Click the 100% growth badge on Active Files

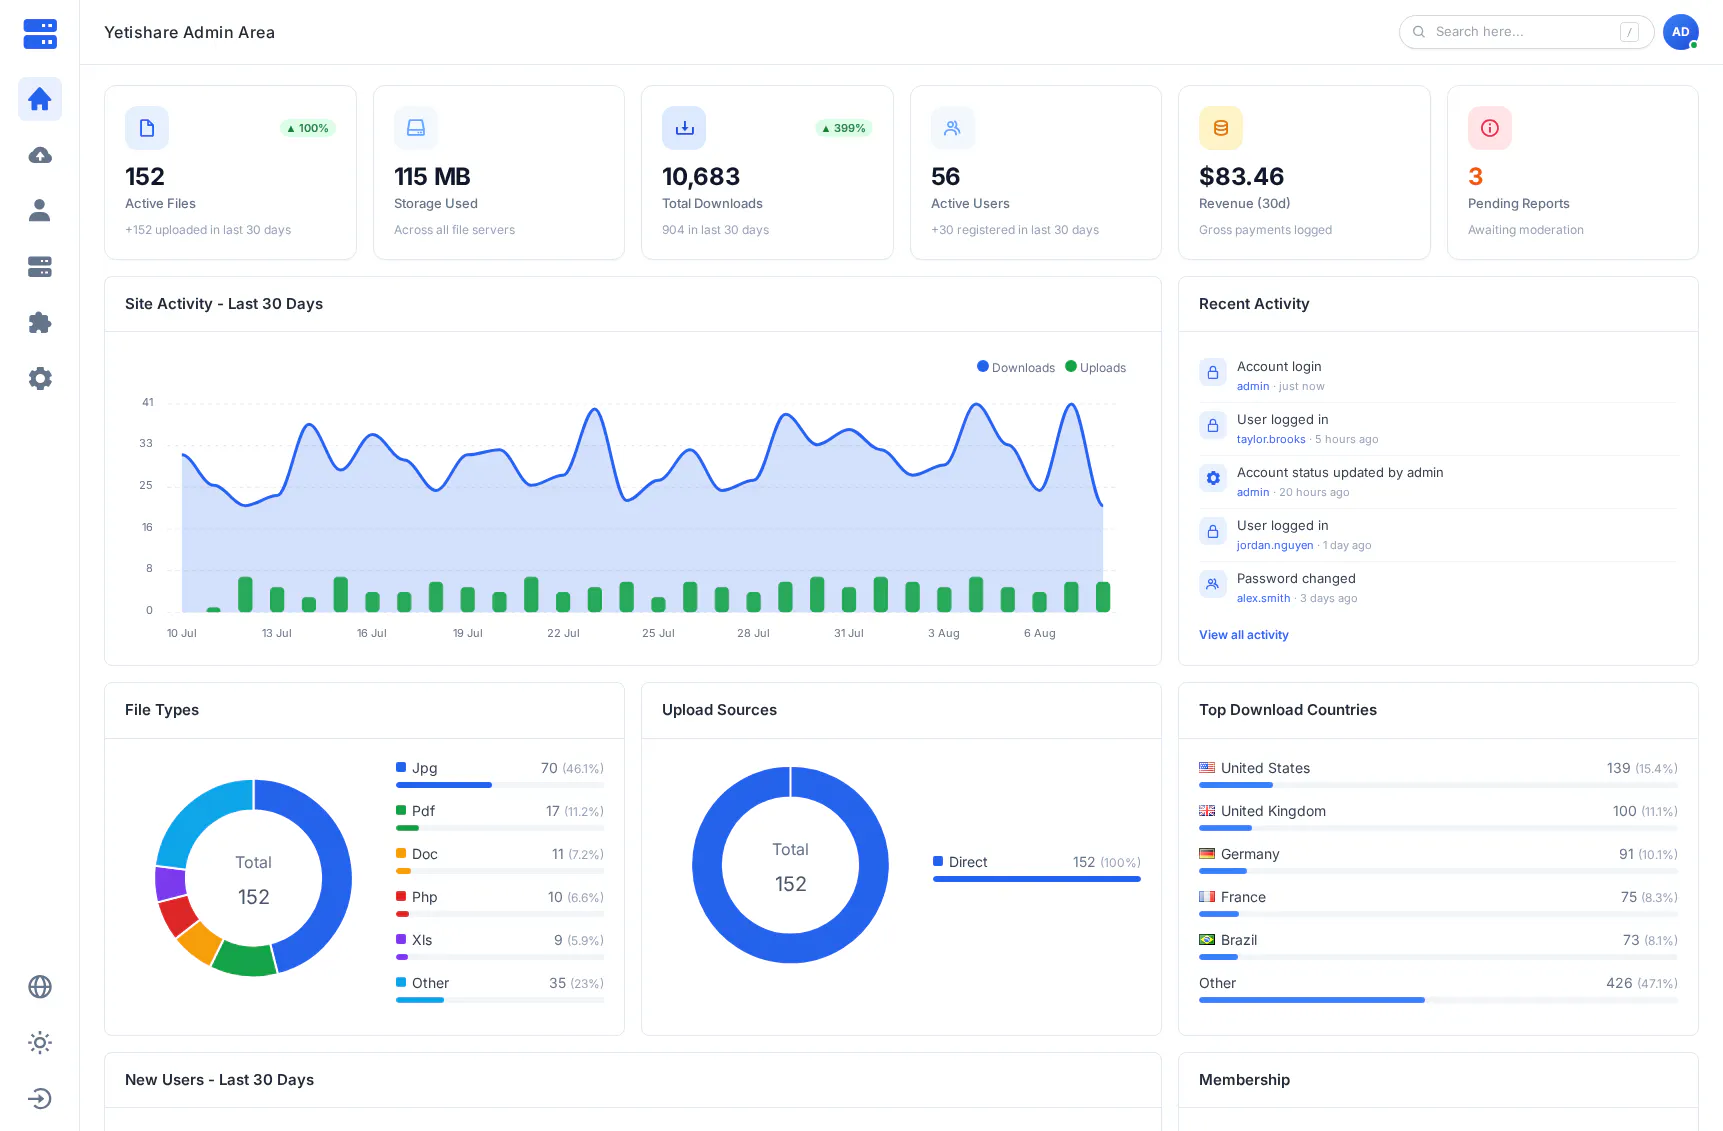[308, 128]
